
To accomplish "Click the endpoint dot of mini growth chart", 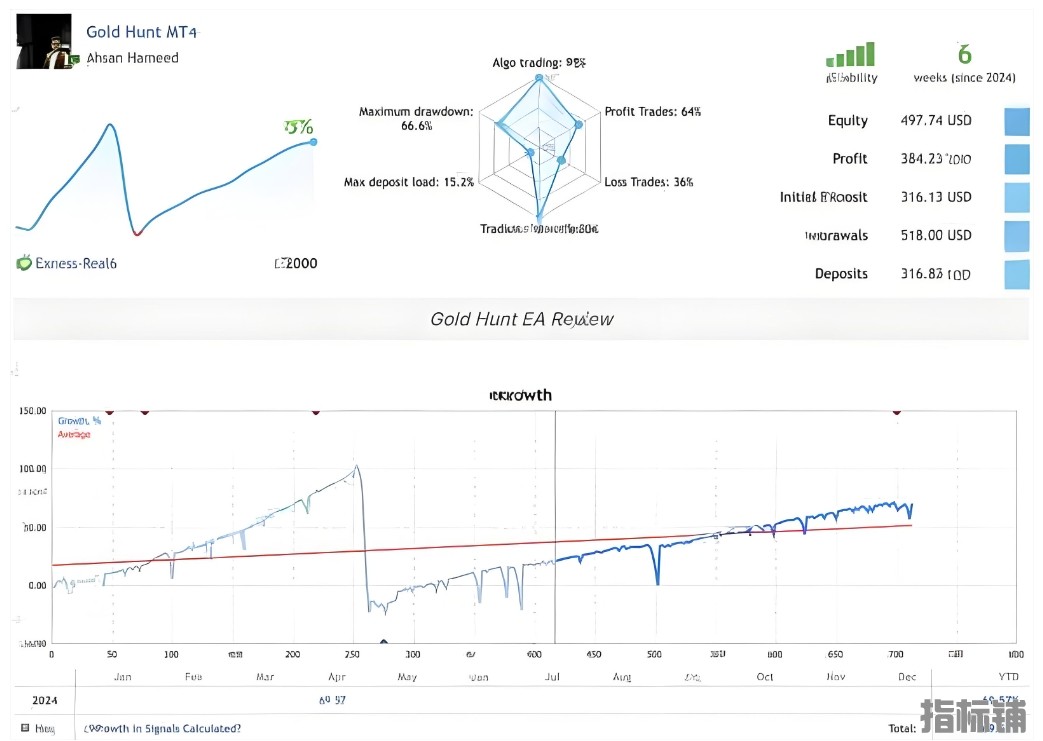I will point(313,142).
